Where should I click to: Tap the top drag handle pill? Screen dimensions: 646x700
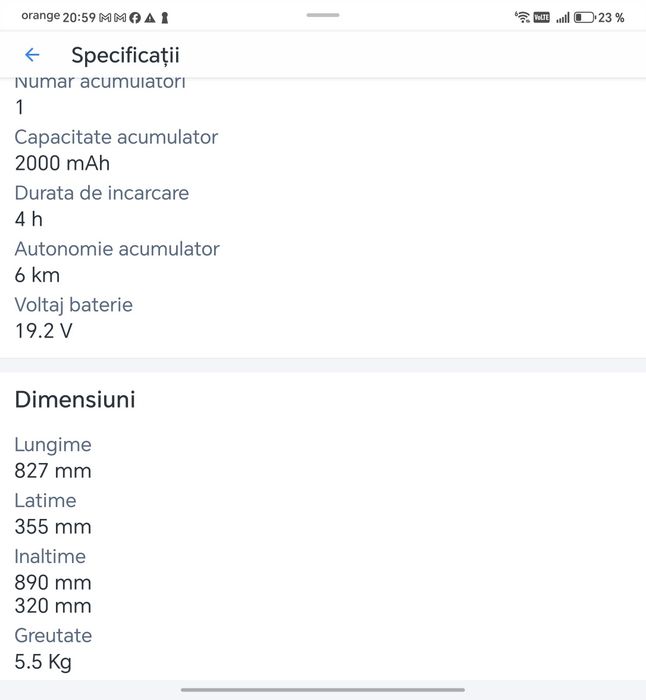pos(323,15)
